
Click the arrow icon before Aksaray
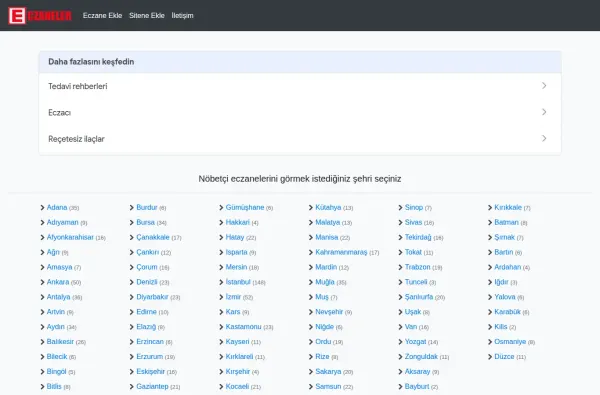pyautogui.click(x=401, y=372)
